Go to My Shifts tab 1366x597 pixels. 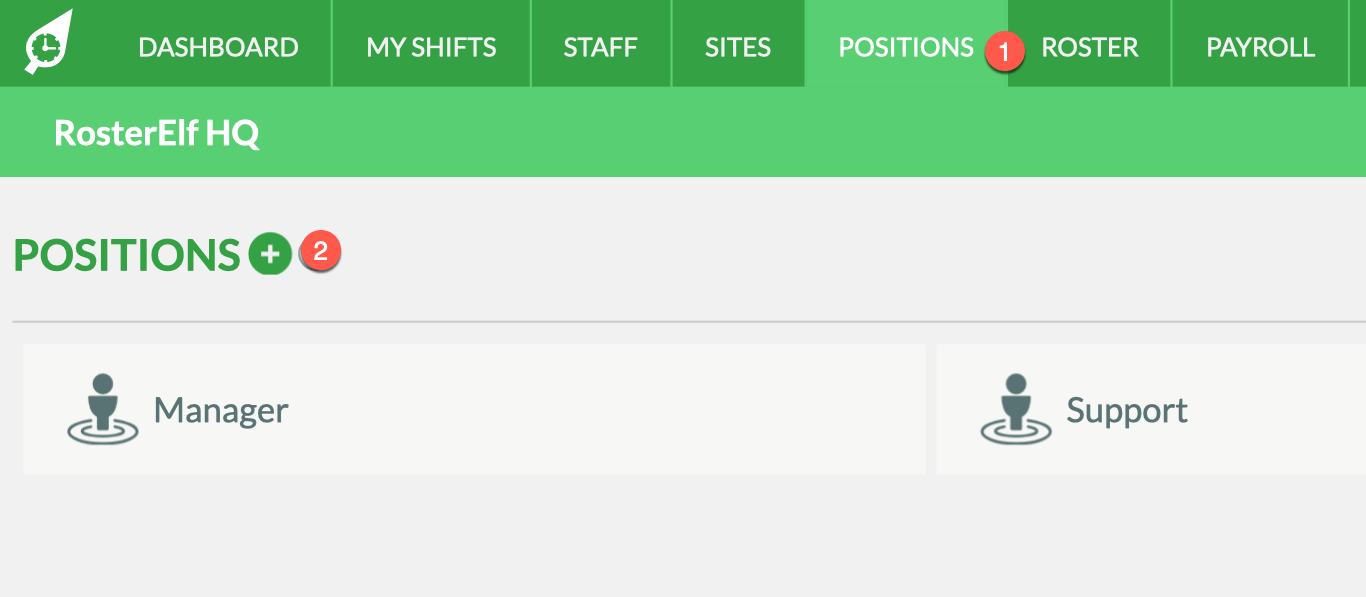click(431, 47)
